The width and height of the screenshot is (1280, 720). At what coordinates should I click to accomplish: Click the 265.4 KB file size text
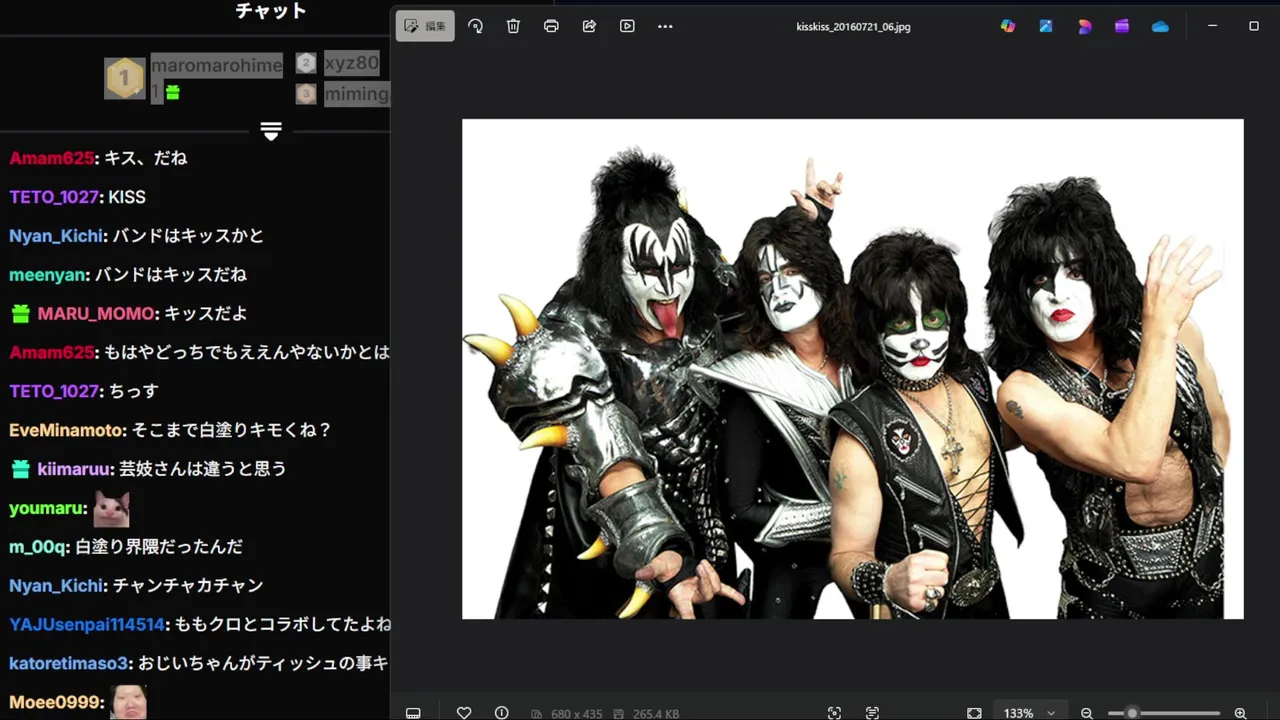[x=655, y=714]
